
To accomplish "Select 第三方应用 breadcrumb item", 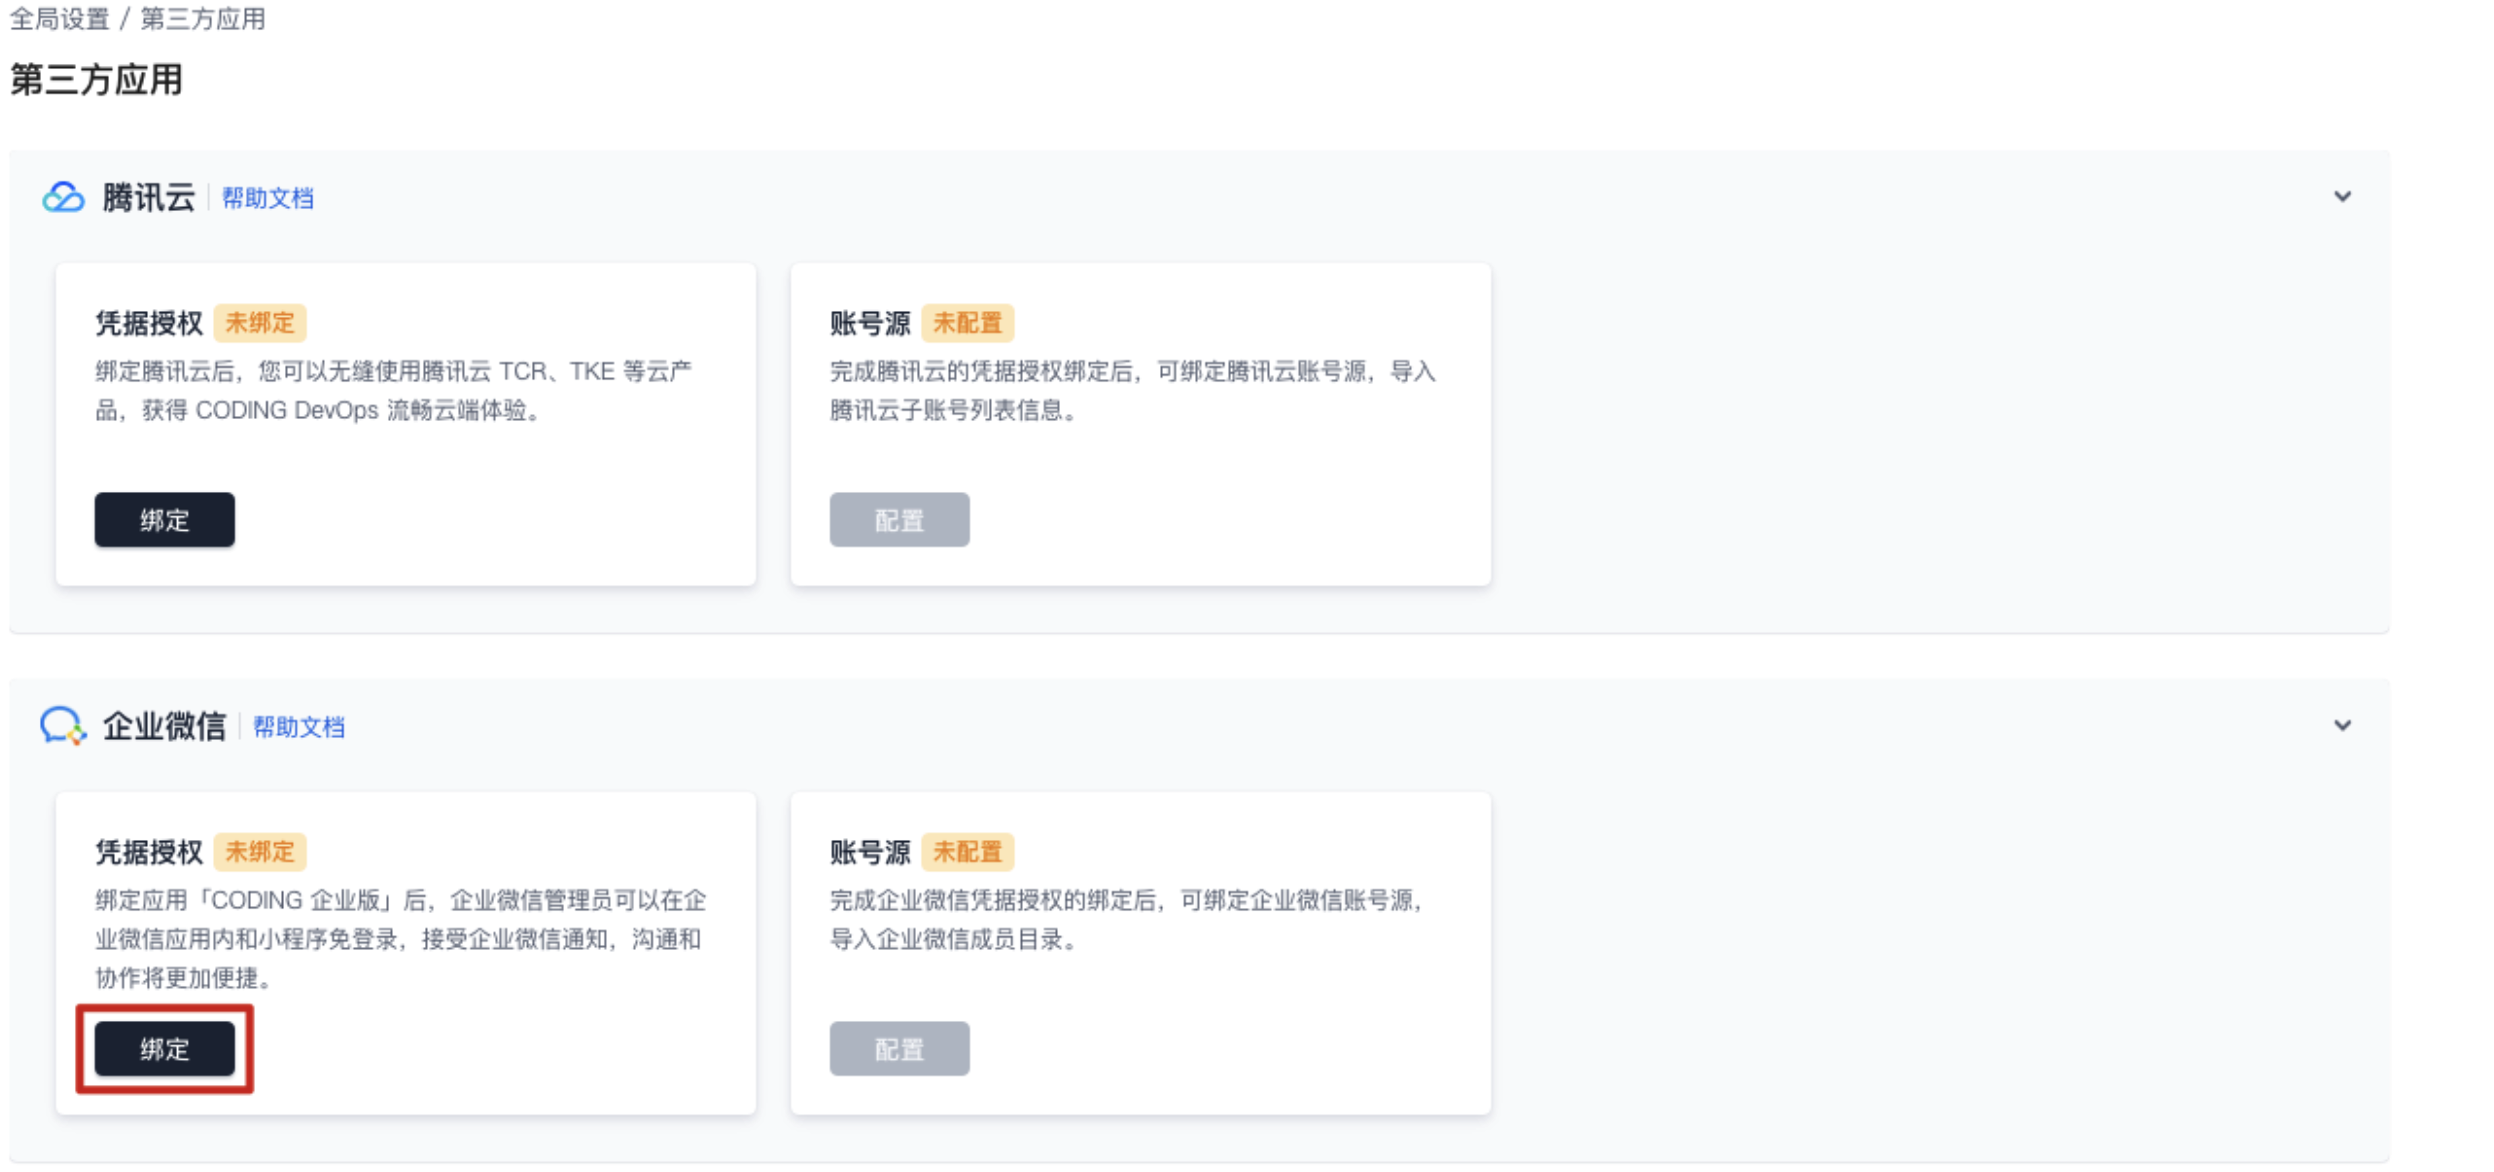I will (x=203, y=19).
